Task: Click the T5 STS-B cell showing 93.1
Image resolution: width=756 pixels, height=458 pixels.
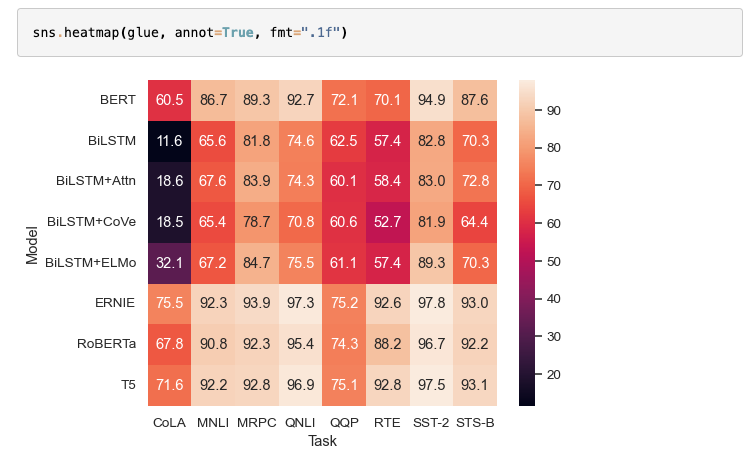Action: click(474, 385)
